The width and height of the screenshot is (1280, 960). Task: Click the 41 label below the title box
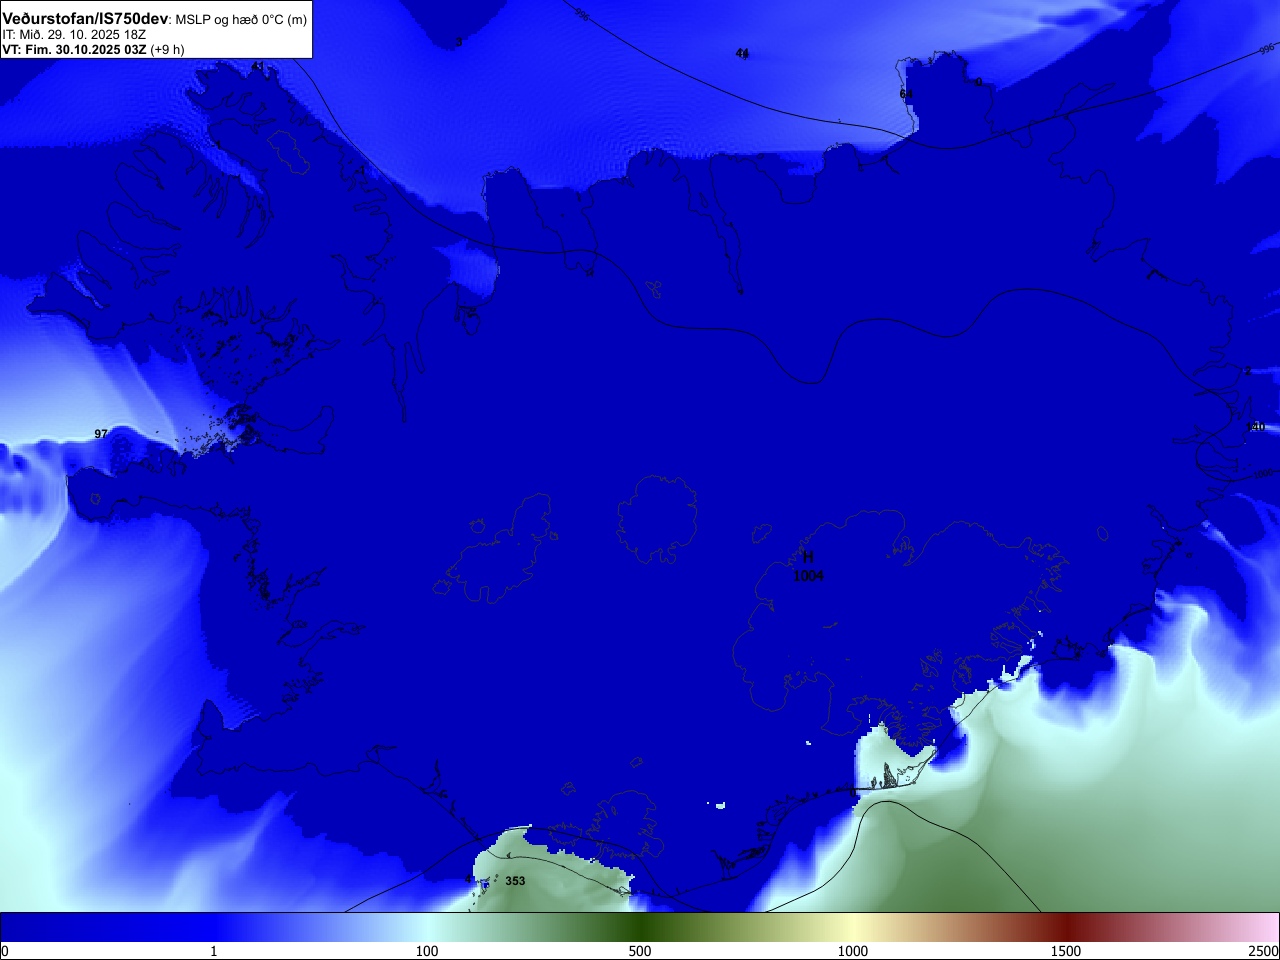tap(258, 67)
